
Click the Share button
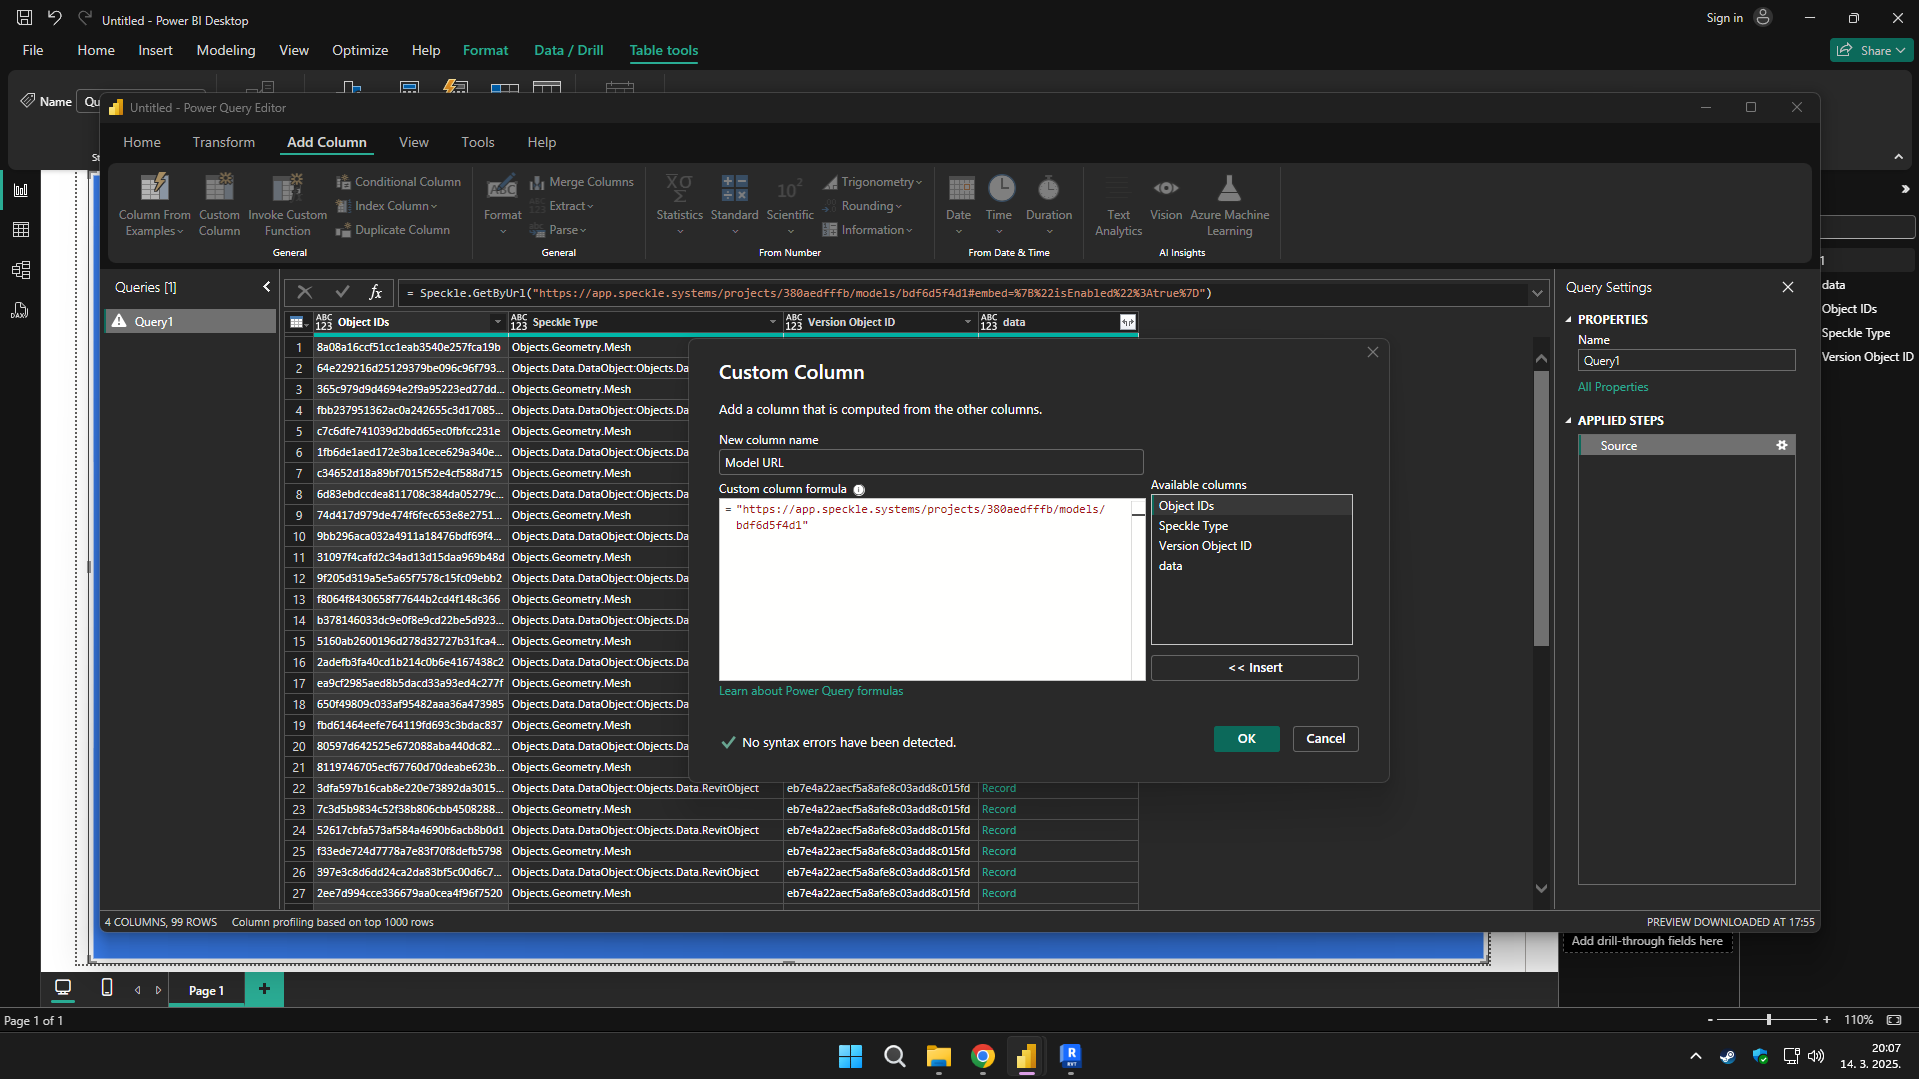click(1871, 50)
